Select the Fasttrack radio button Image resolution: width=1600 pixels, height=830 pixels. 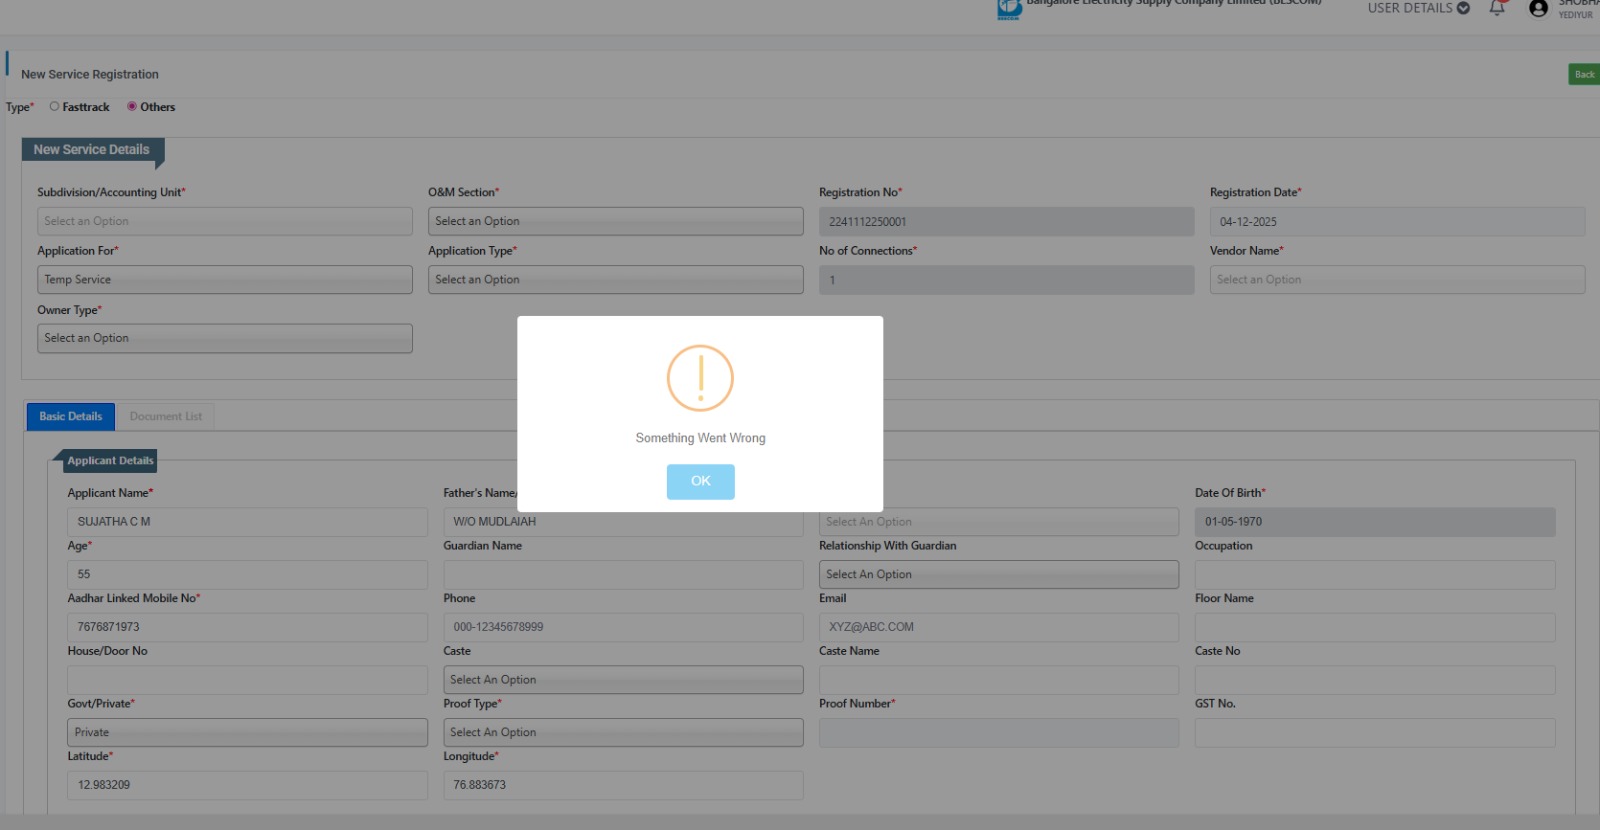55,106
